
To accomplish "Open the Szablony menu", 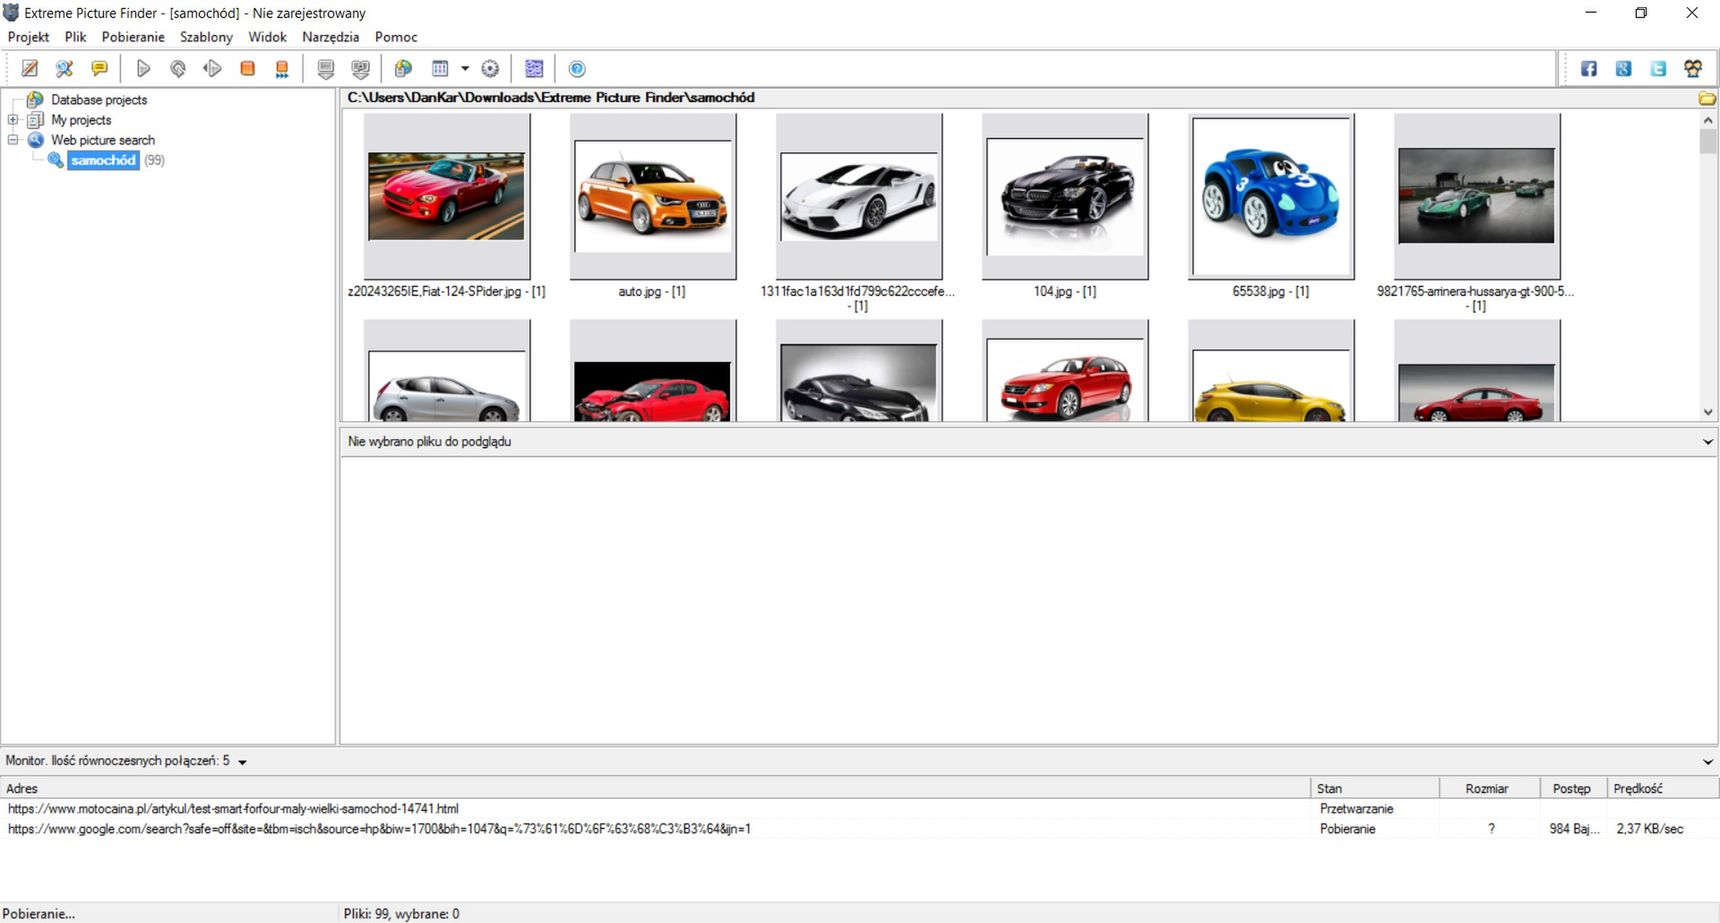I will tap(206, 37).
